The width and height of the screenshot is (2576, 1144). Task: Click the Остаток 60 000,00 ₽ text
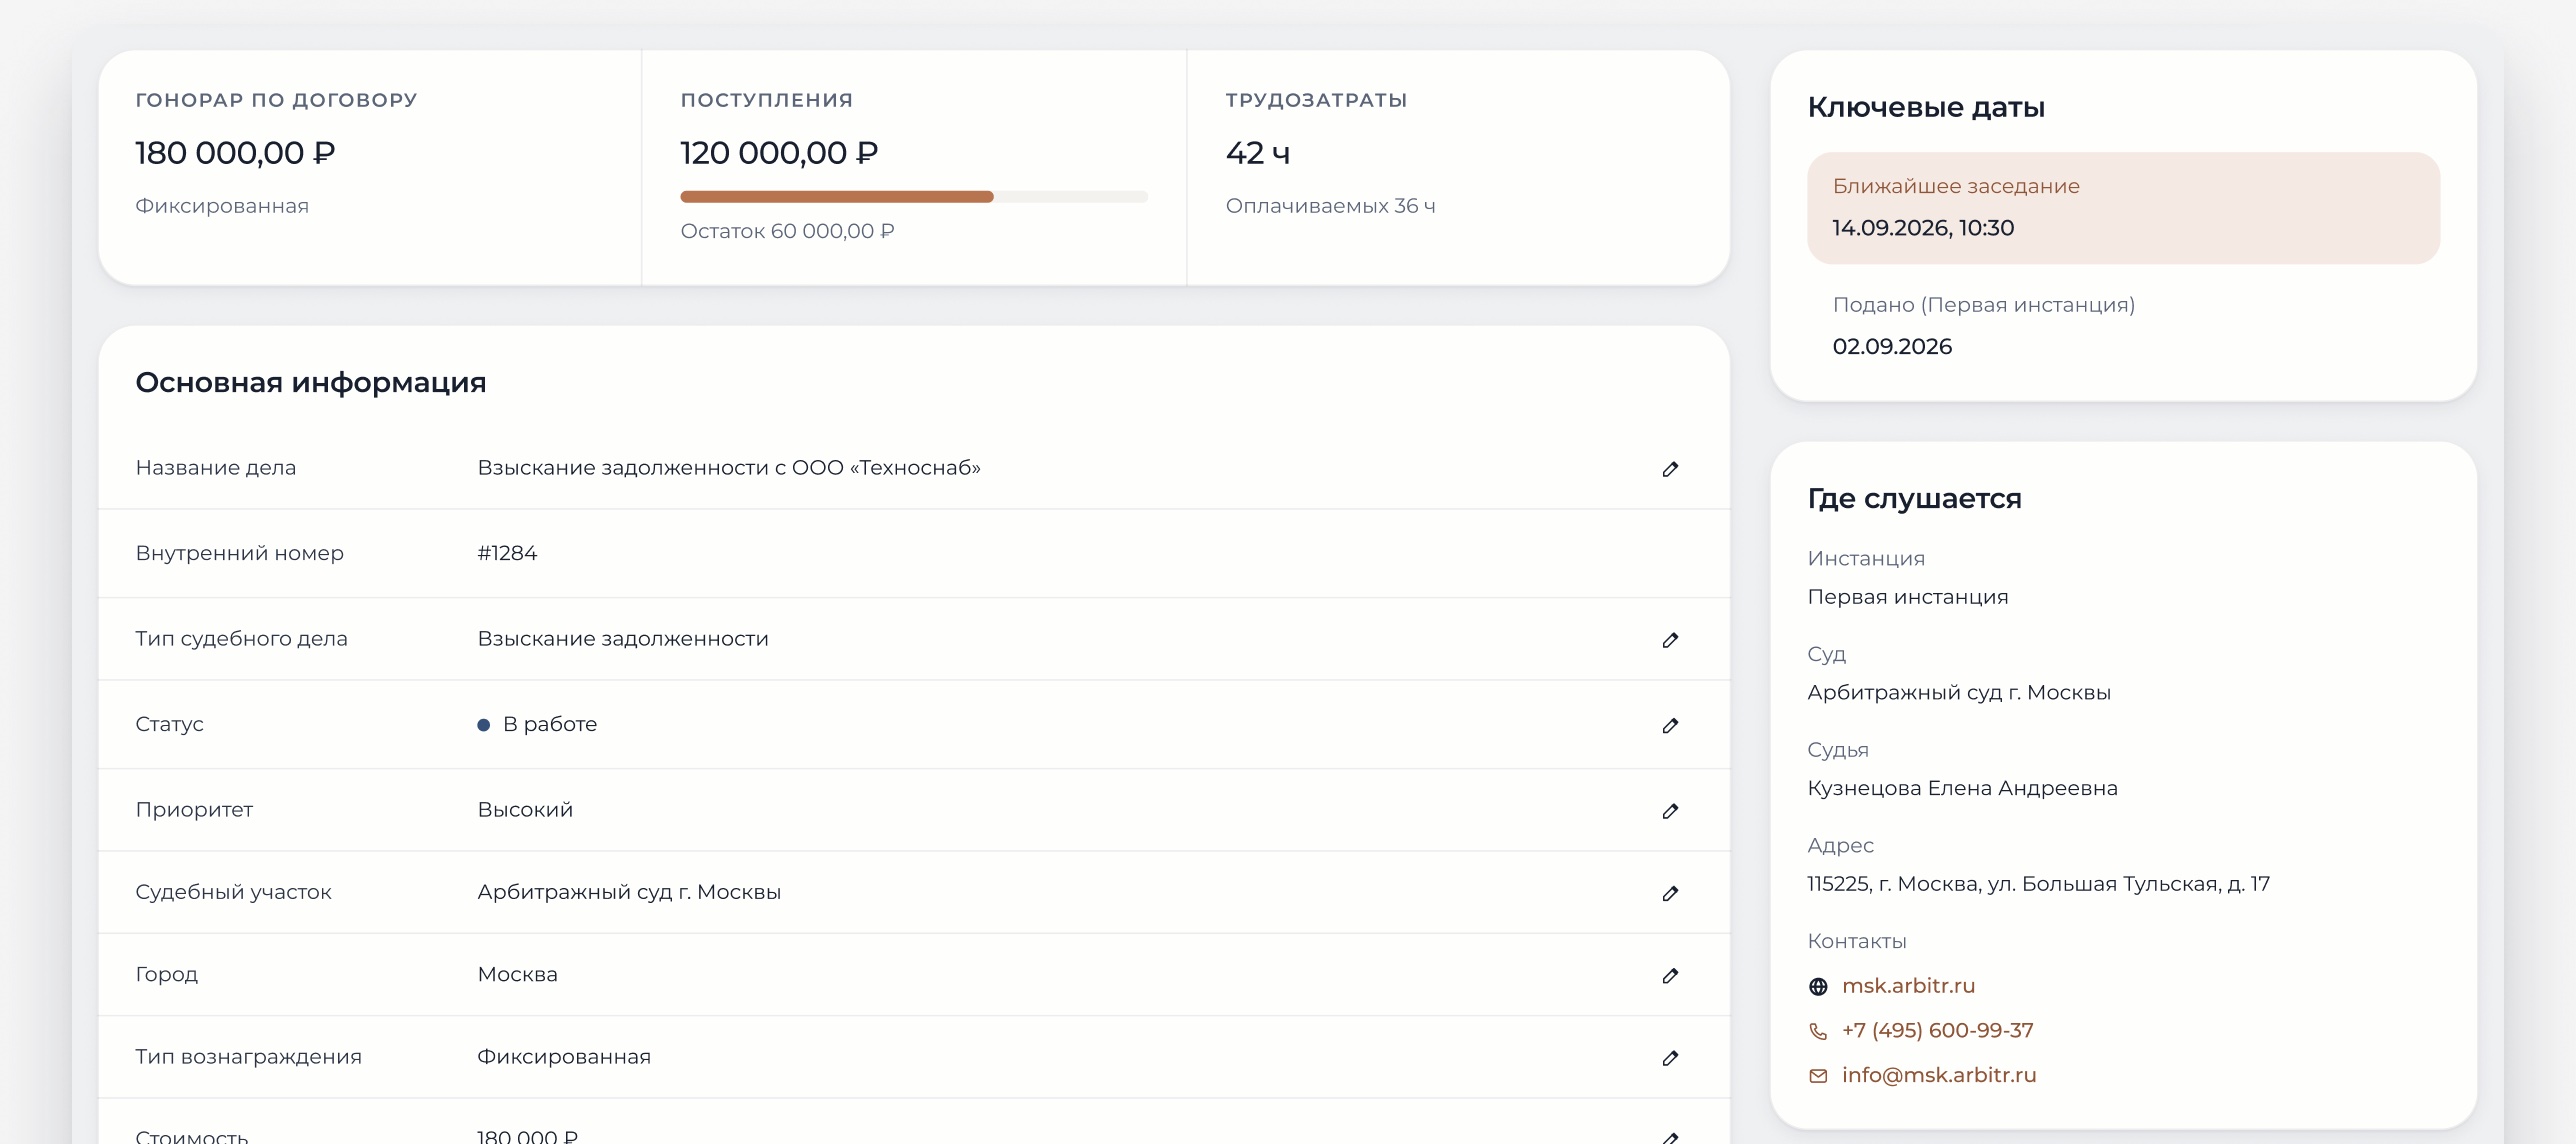787,231
